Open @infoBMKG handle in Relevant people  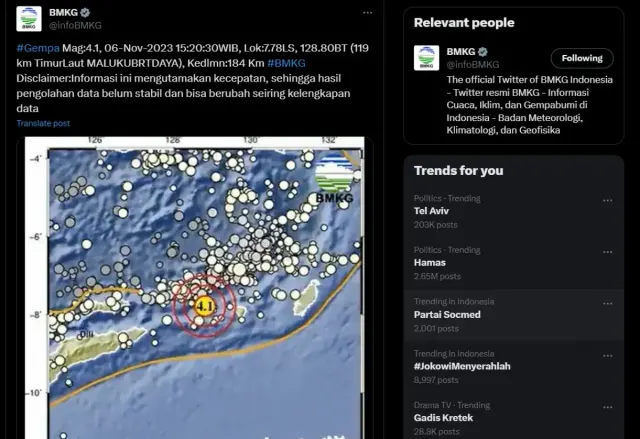(x=473, y=64)
